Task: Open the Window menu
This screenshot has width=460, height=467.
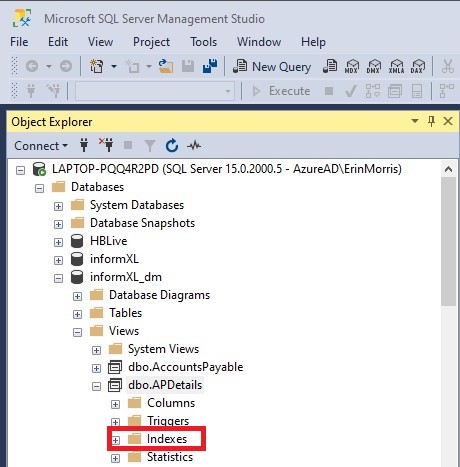Action: coord(259,42)
